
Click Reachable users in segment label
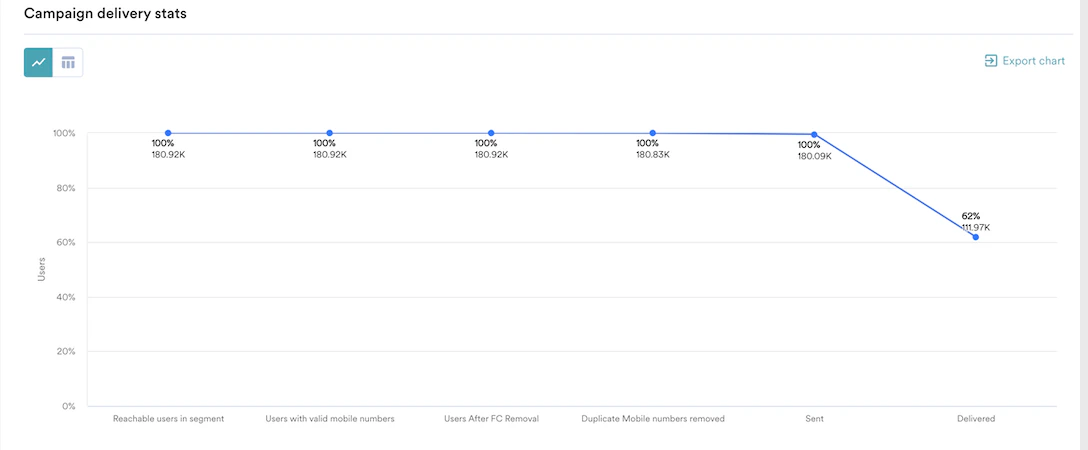tap(169, 419)
